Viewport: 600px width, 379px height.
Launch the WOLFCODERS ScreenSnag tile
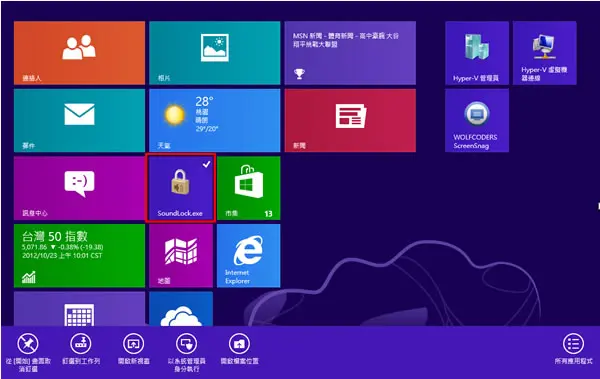point(477,121)
